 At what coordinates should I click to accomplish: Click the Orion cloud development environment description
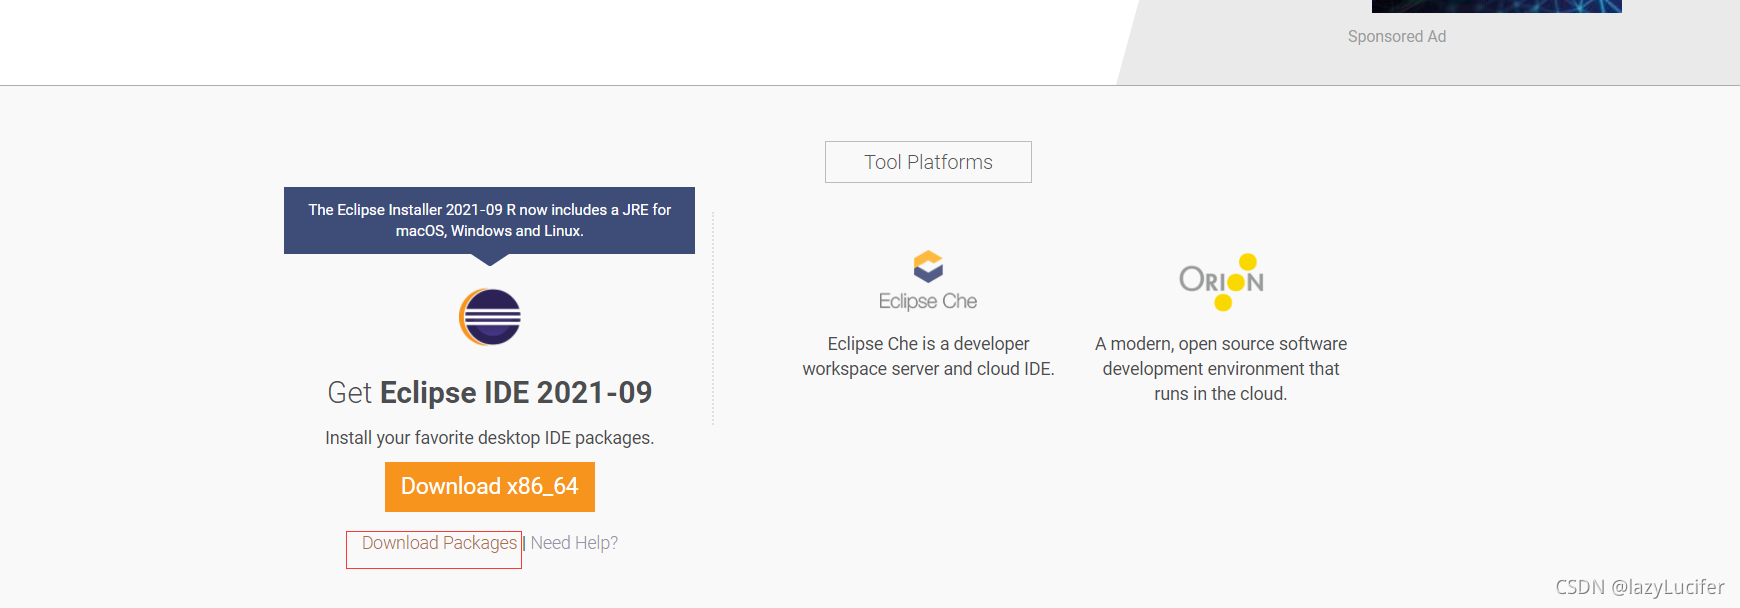(1221, 369)
